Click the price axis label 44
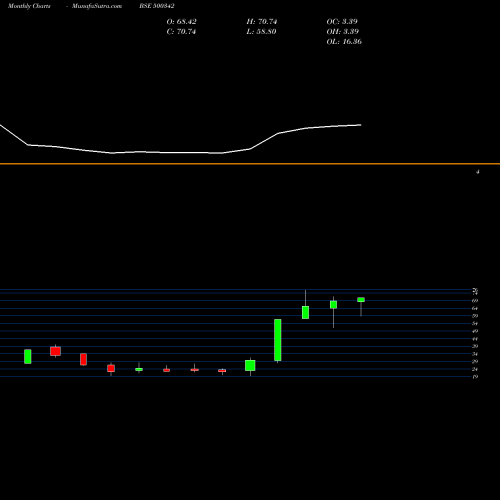 (475, 339)
